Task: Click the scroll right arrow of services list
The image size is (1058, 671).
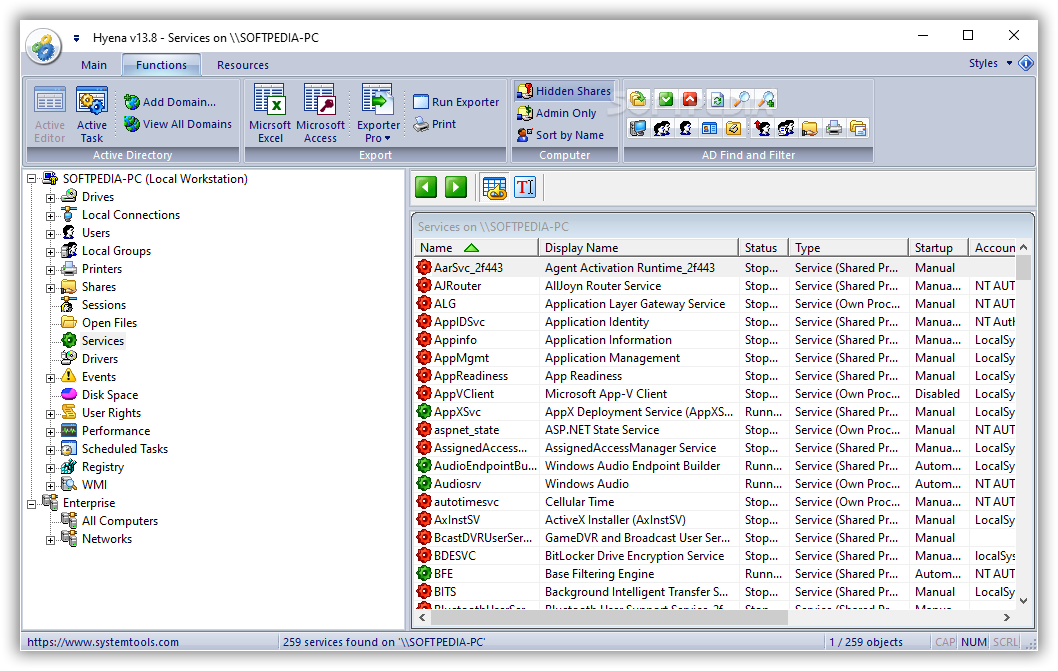Action: click(1007, 617)
